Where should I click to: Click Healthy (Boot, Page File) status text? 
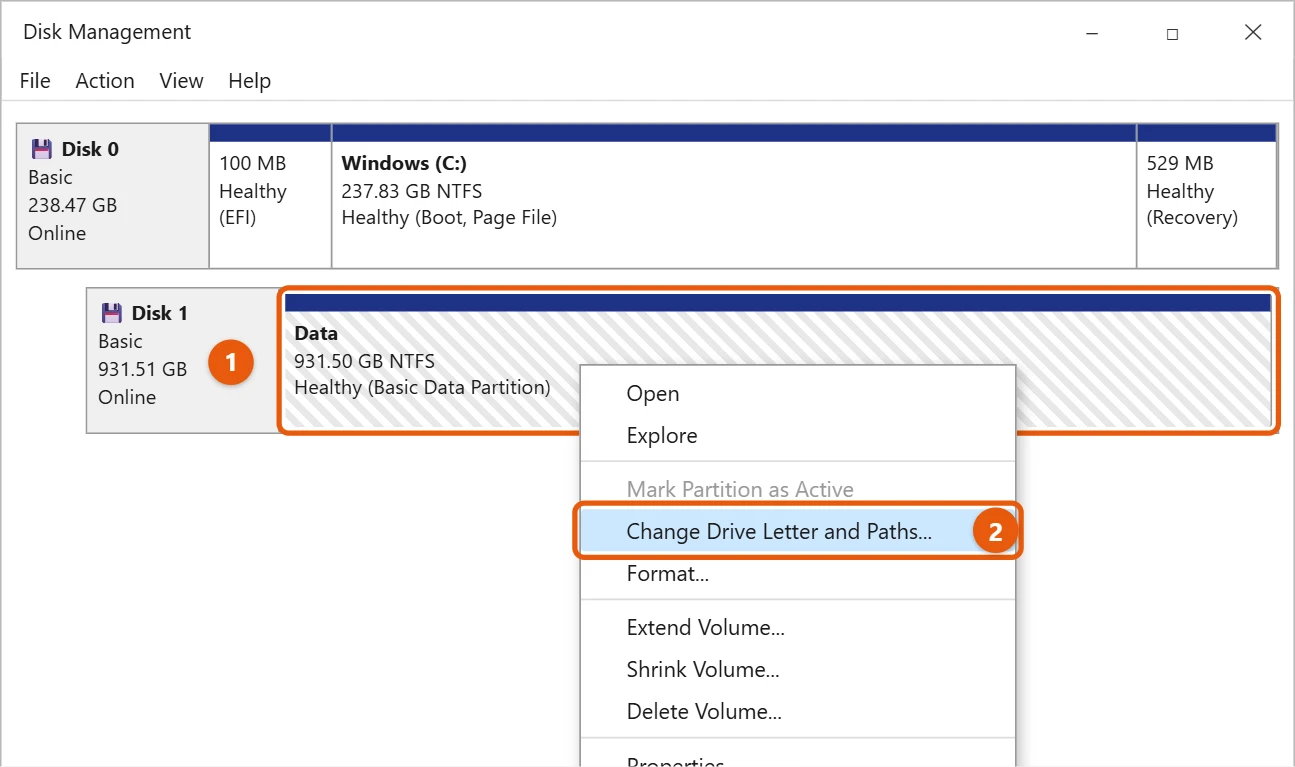449,217
